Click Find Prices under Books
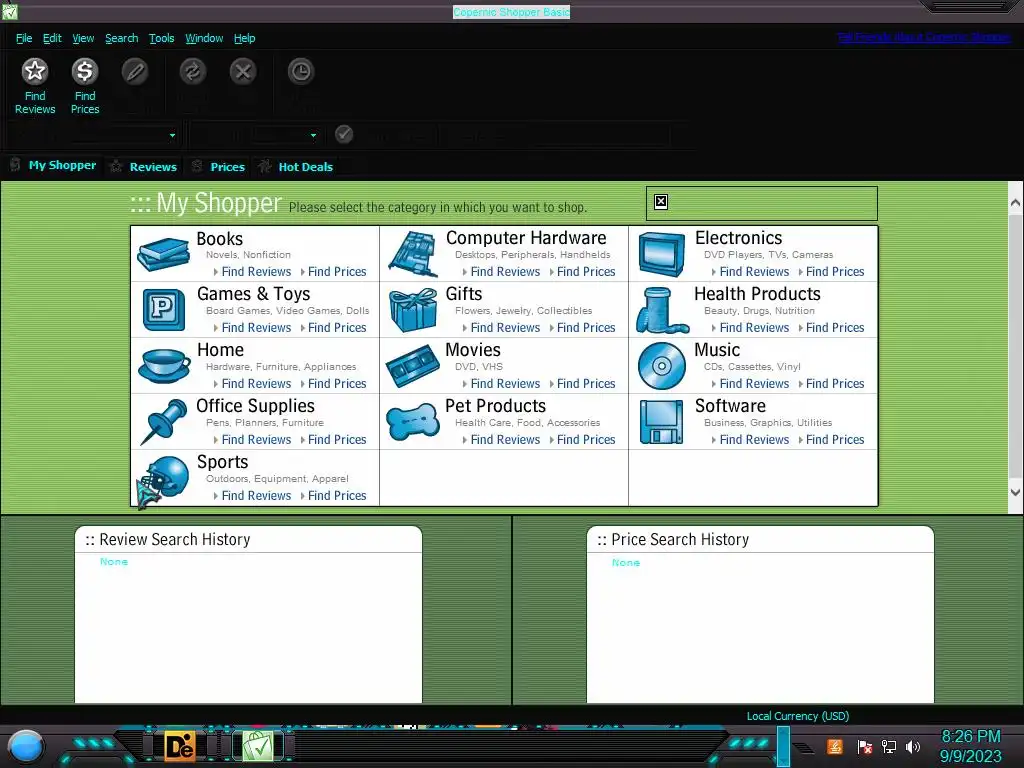Viewport: 1024px width, 768px height. tap(337, 272)
